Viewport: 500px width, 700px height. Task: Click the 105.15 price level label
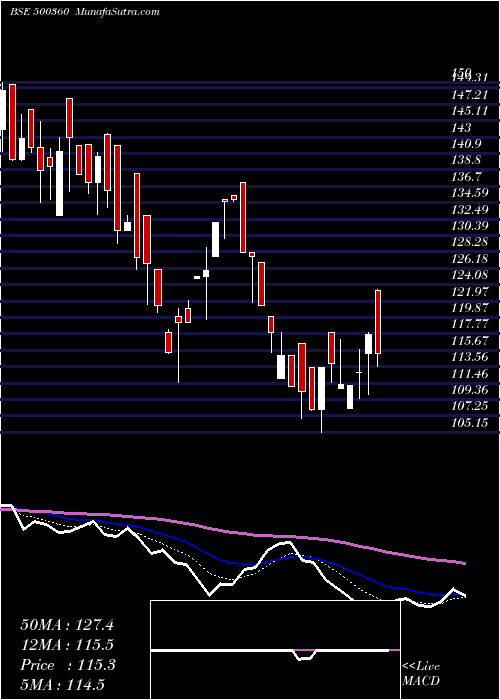pyautogui.click(x=469, y=422)
